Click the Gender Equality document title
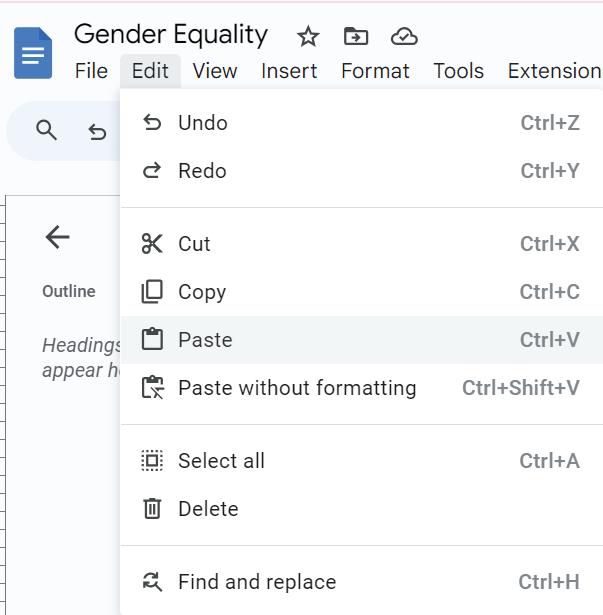Viewport: 603px width, 615px height. [170, 35]
